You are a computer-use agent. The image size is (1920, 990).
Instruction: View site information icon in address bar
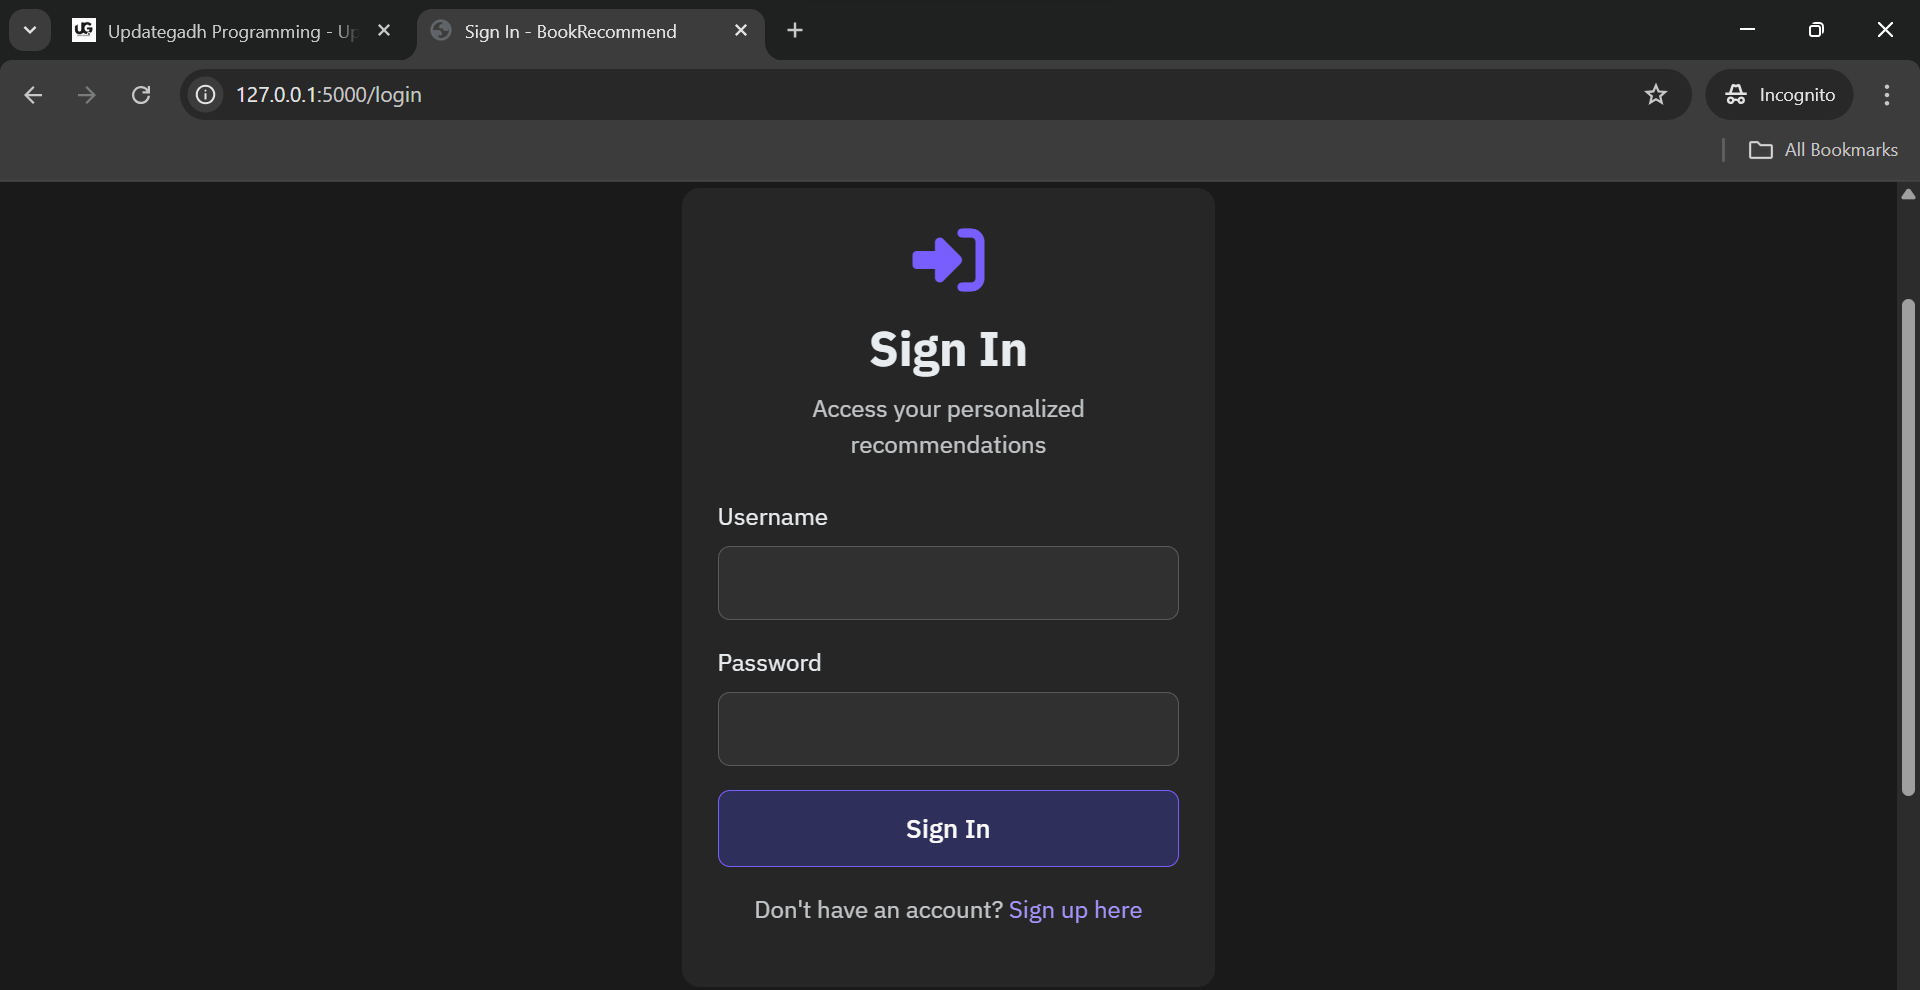206,95
